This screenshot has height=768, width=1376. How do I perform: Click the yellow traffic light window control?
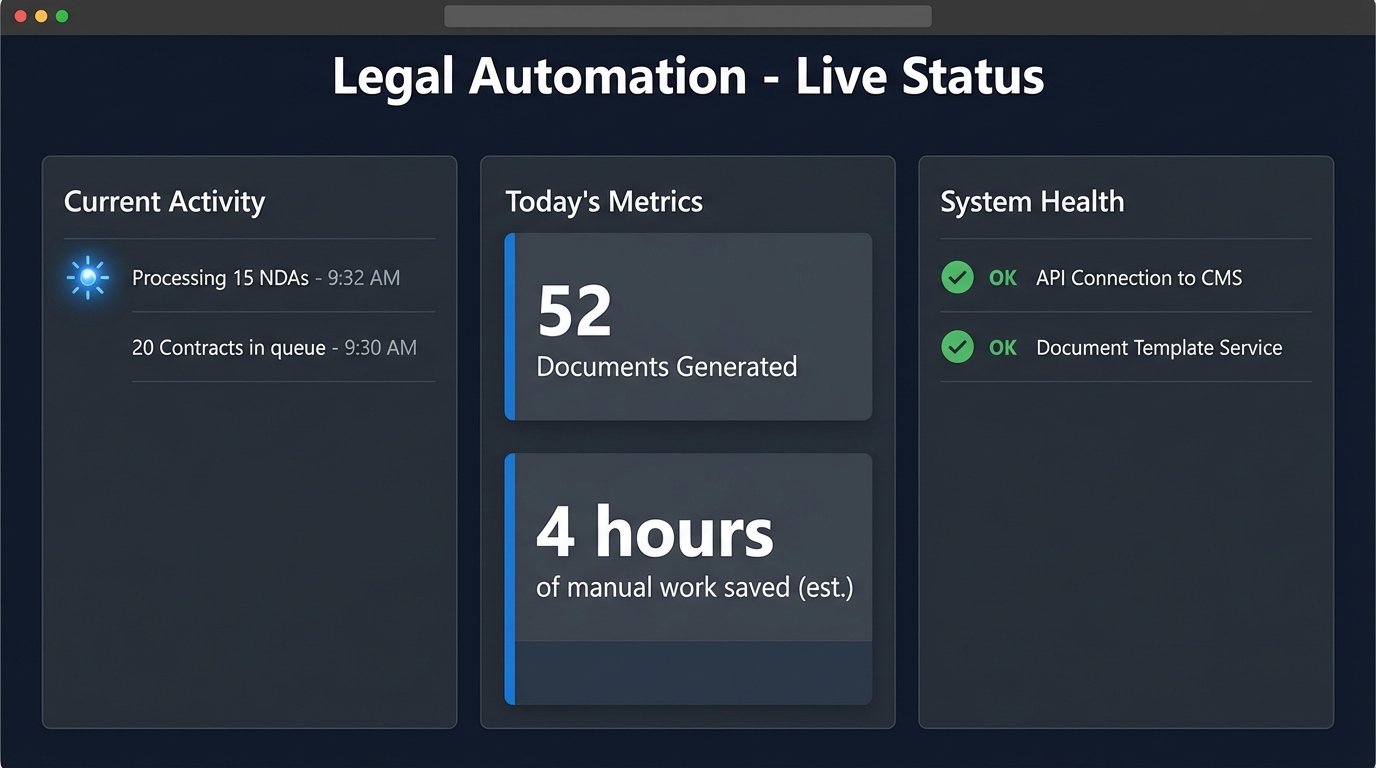coord(41,16)
